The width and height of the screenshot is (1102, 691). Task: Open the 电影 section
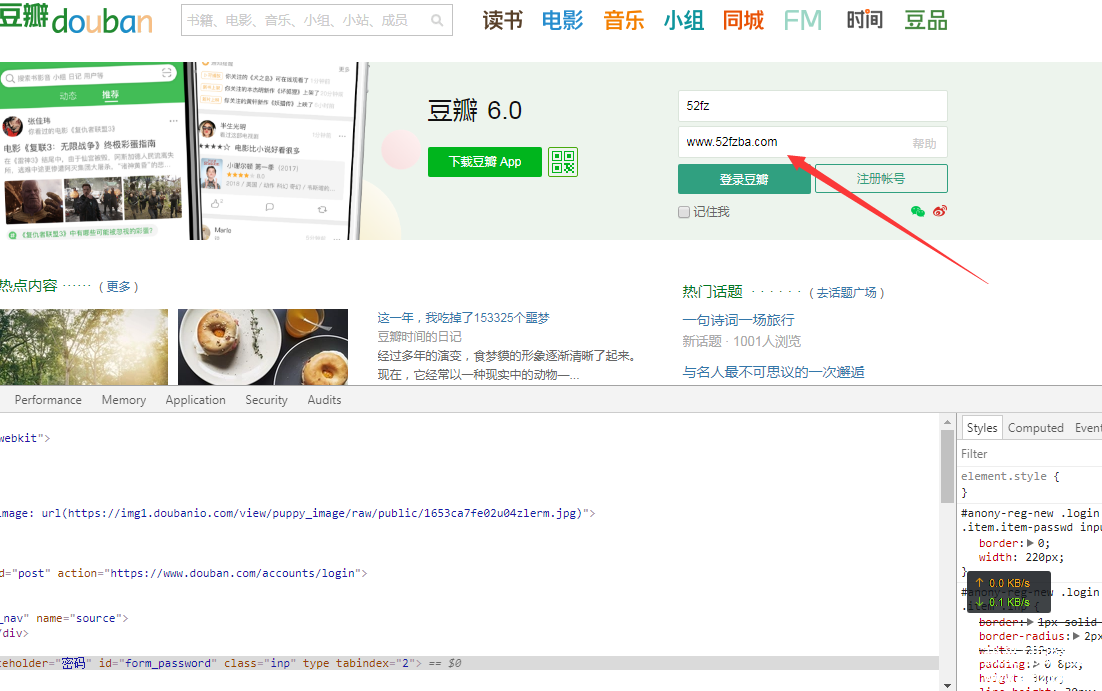(562, 20)
